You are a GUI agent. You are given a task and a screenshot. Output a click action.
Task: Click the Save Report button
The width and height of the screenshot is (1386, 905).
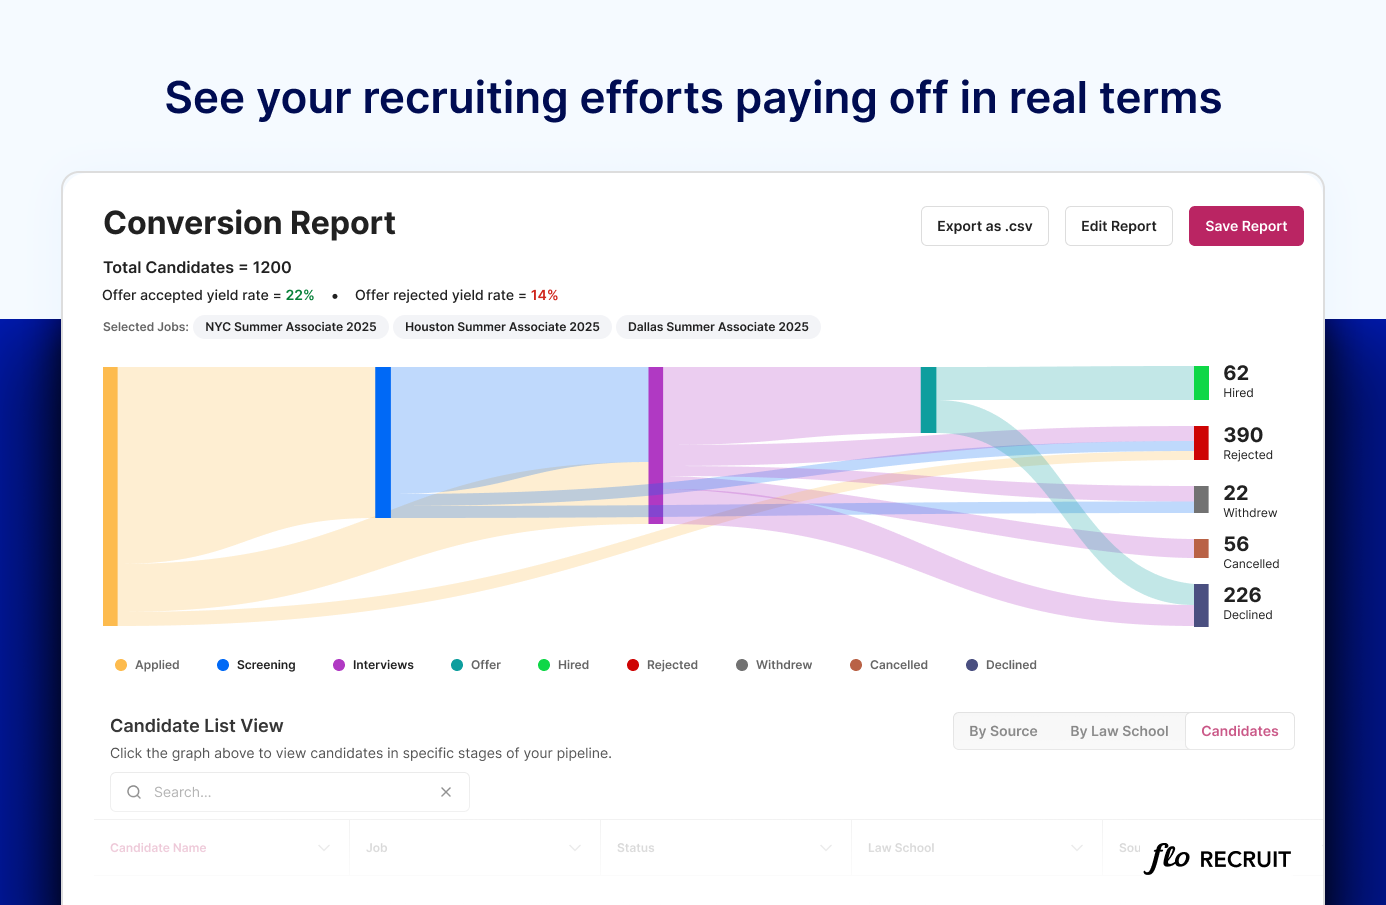(1246, 226)
